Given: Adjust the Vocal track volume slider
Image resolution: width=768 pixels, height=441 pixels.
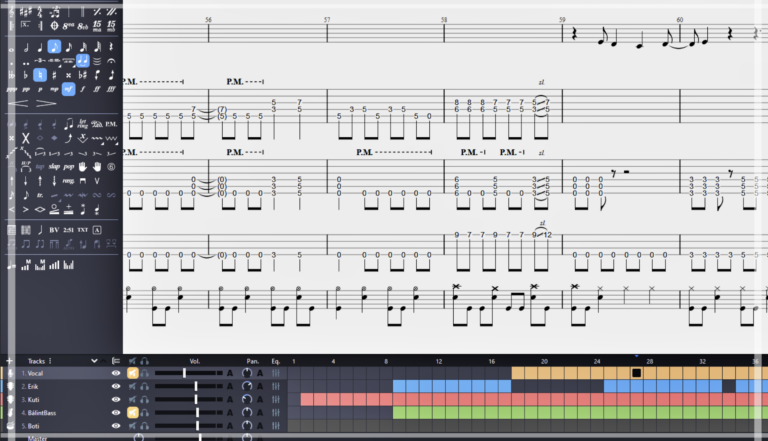Looking at the screenshot, I should click(184, 373).
